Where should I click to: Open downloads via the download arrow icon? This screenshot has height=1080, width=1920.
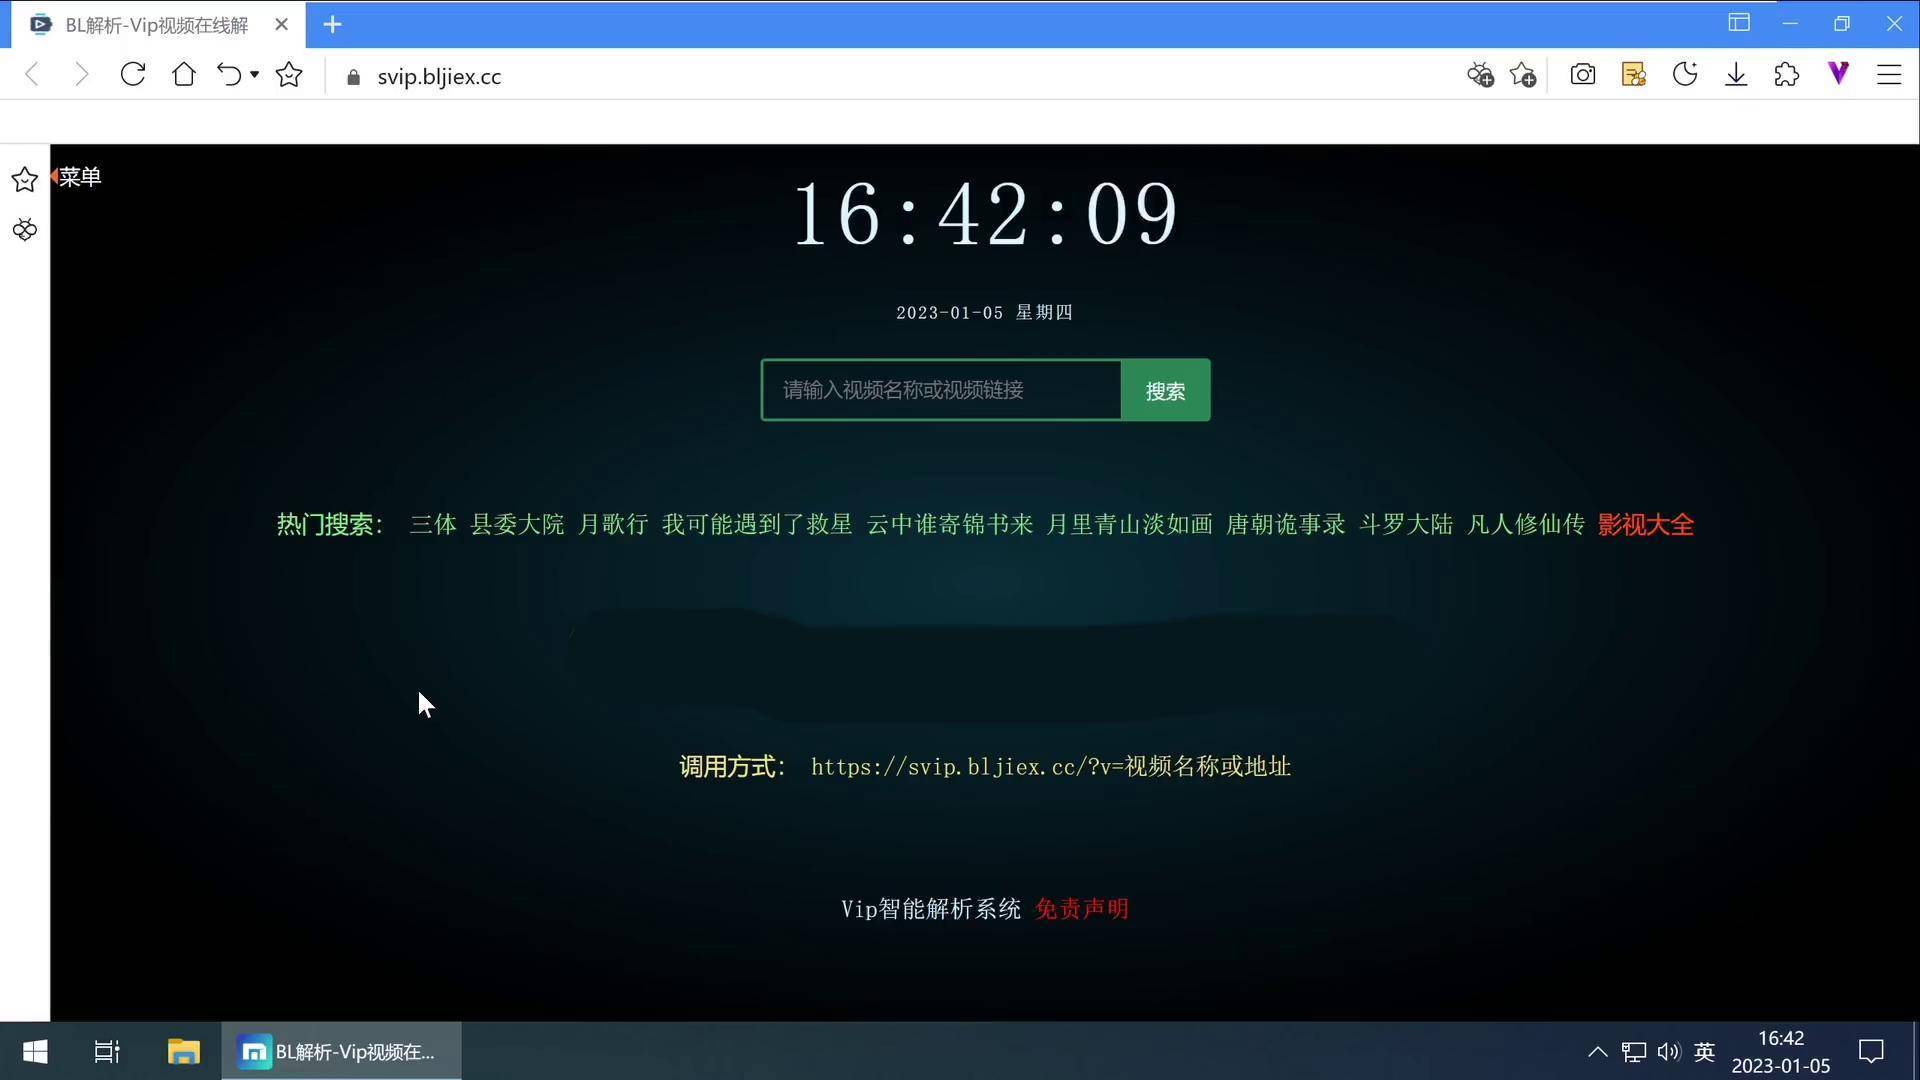click(x=1737, y=74)
